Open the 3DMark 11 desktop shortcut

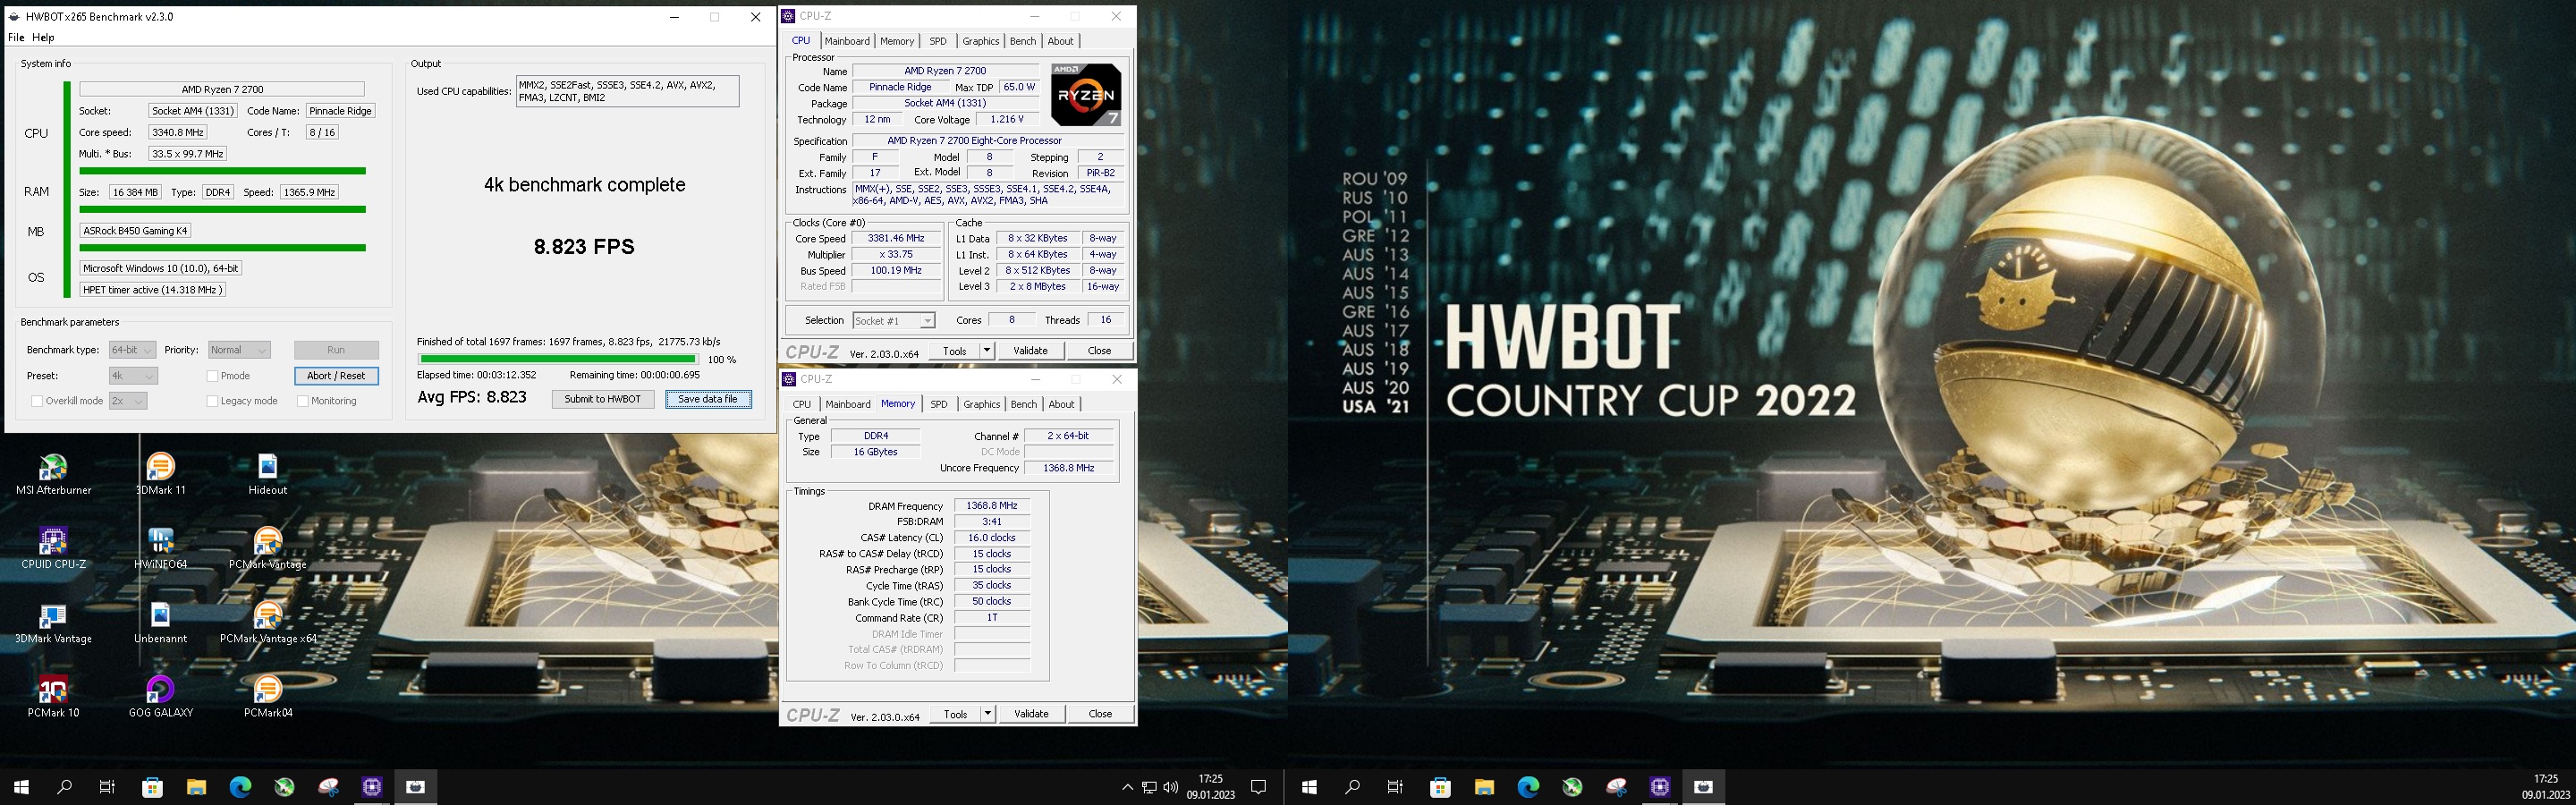(160, 474)
